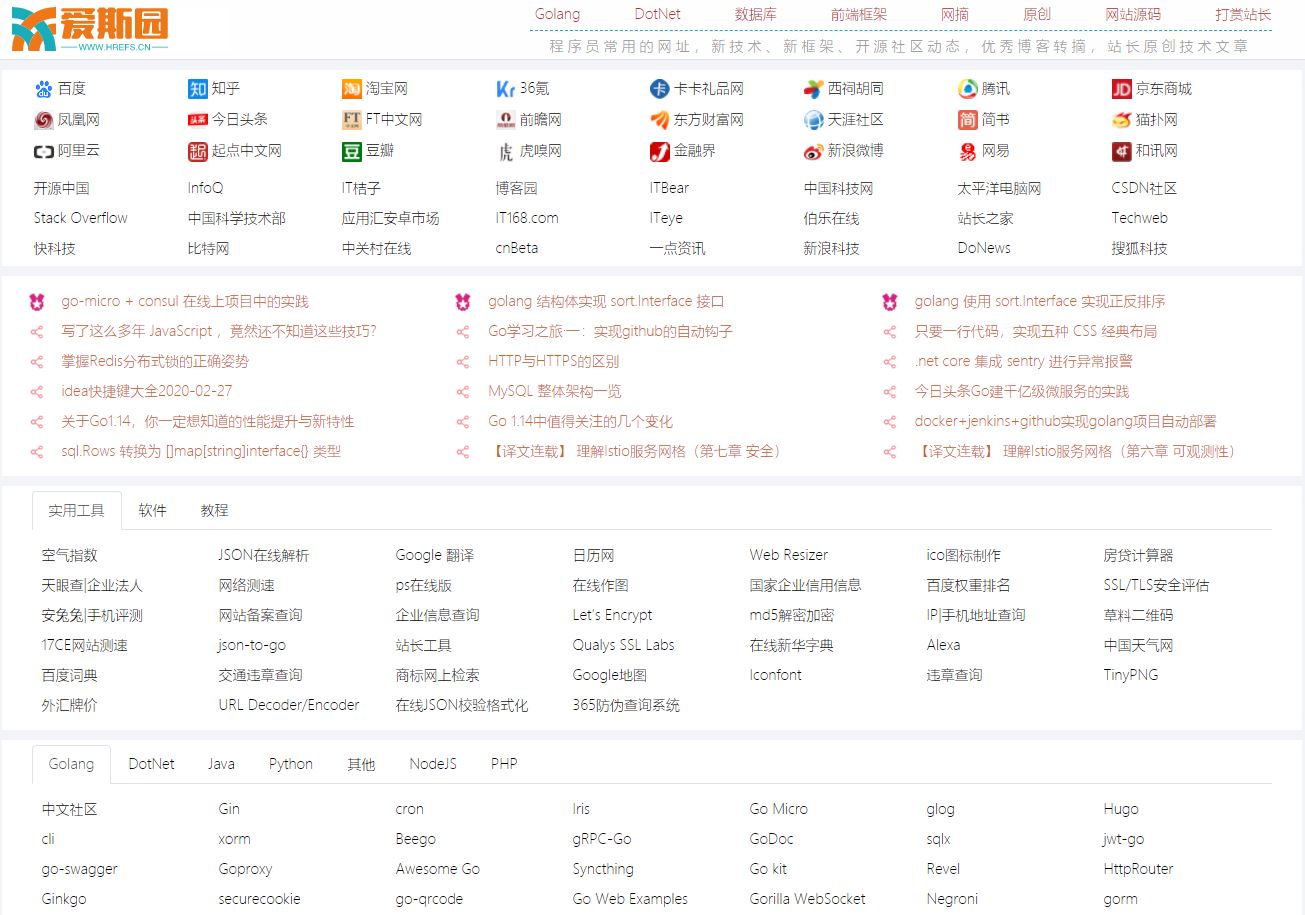This screenshot has height=915, width=1305.
Task: Click share icon beside Go 1.14中值得关注的几个变化
Action: [463, 422]
